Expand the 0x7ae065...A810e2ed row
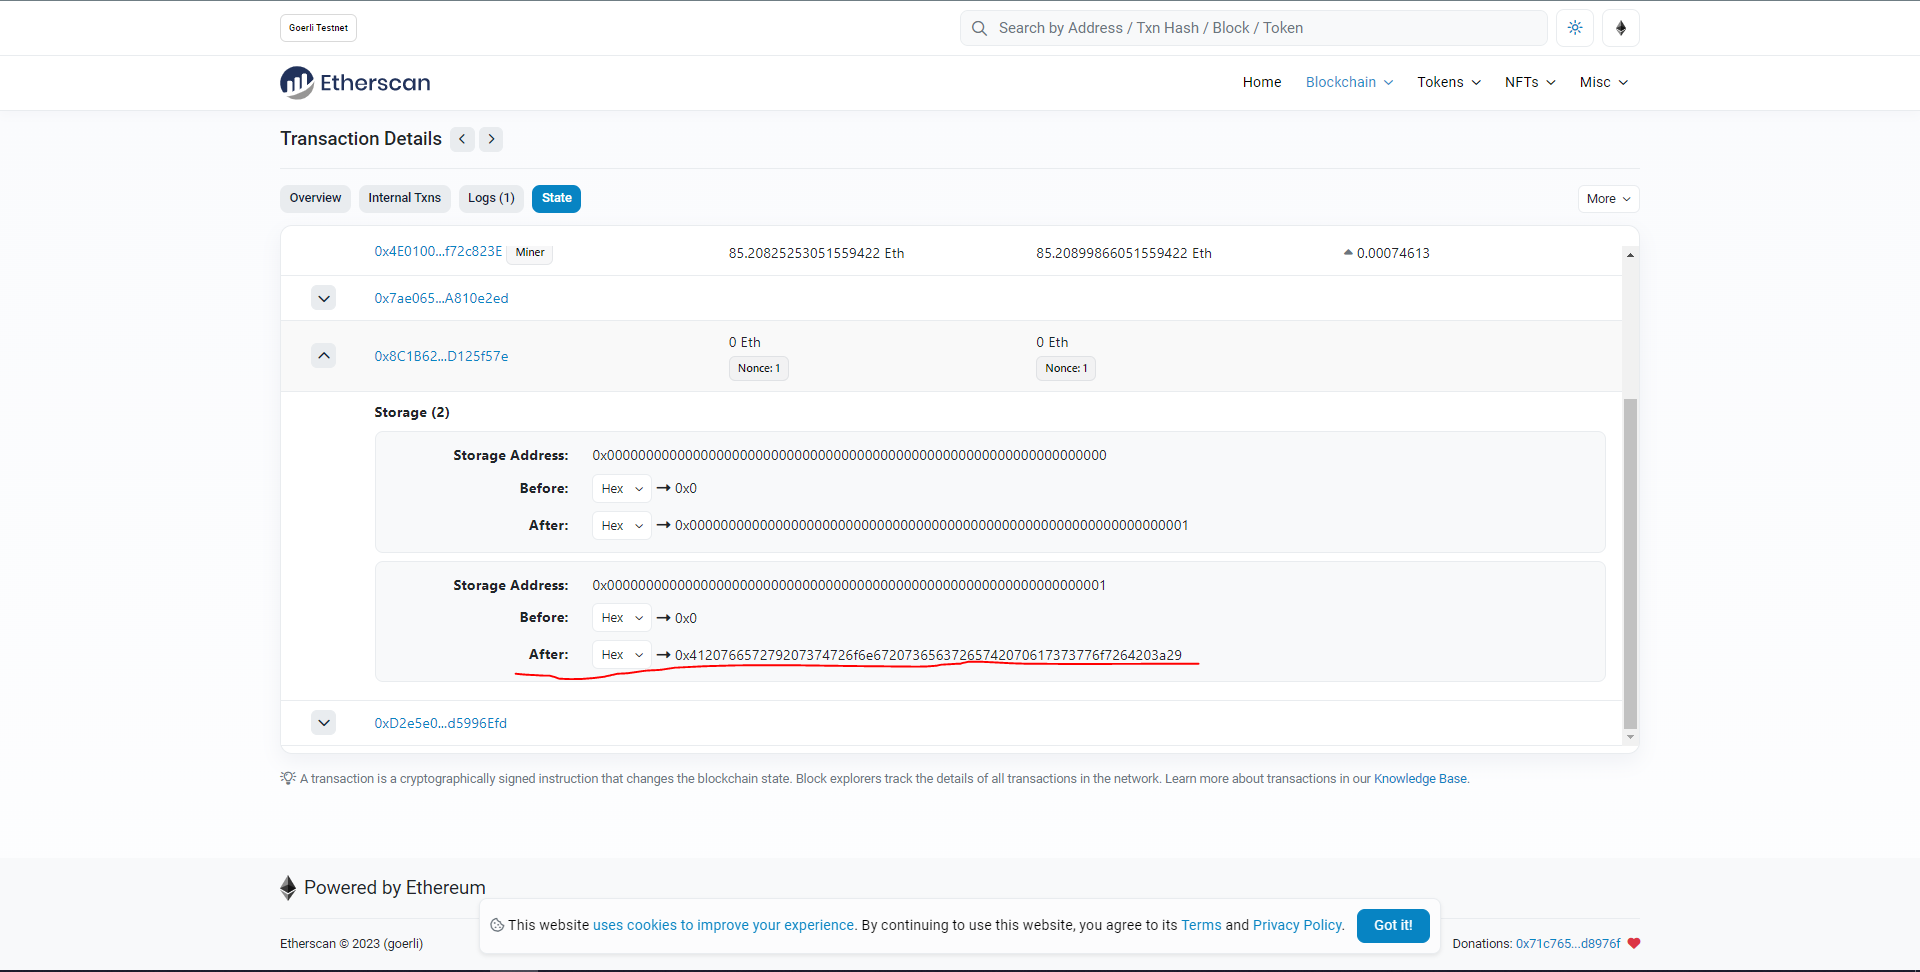Viewport: 1920px width, 972px height. [323, 298]
